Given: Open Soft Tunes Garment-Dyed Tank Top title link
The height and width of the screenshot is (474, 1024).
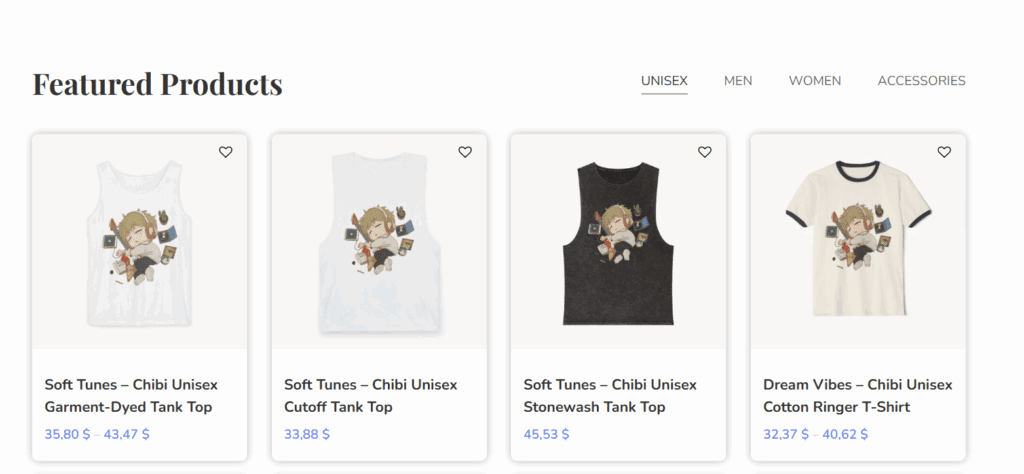Looking at the screenshot, I should 131,396.
